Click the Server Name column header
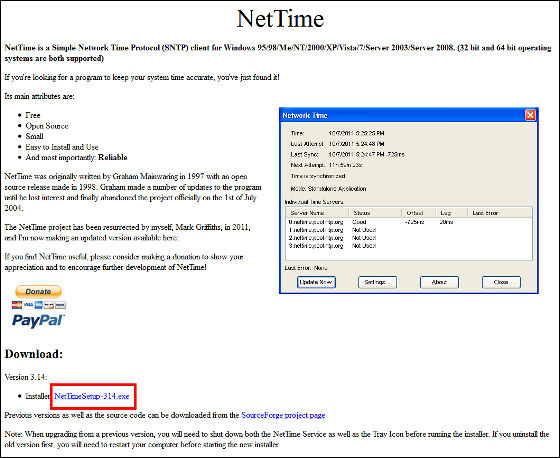560x458 pixels. [x=317, y=213]
